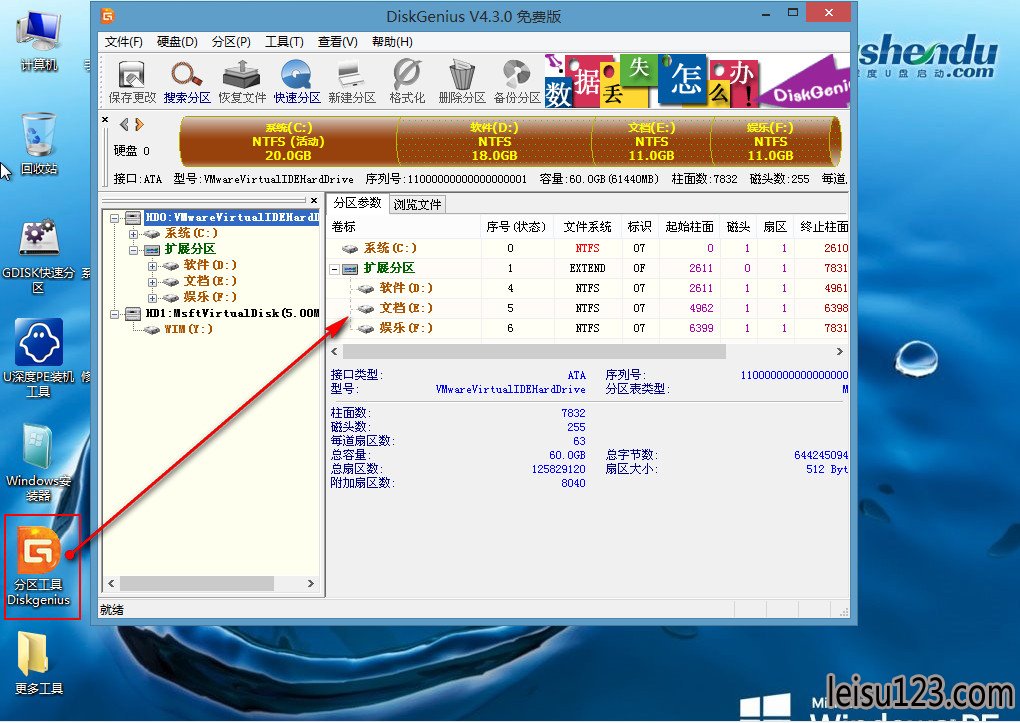Select 扩展分区 in the left tree
The image size is (1020, 723).
tap(190, 249)
